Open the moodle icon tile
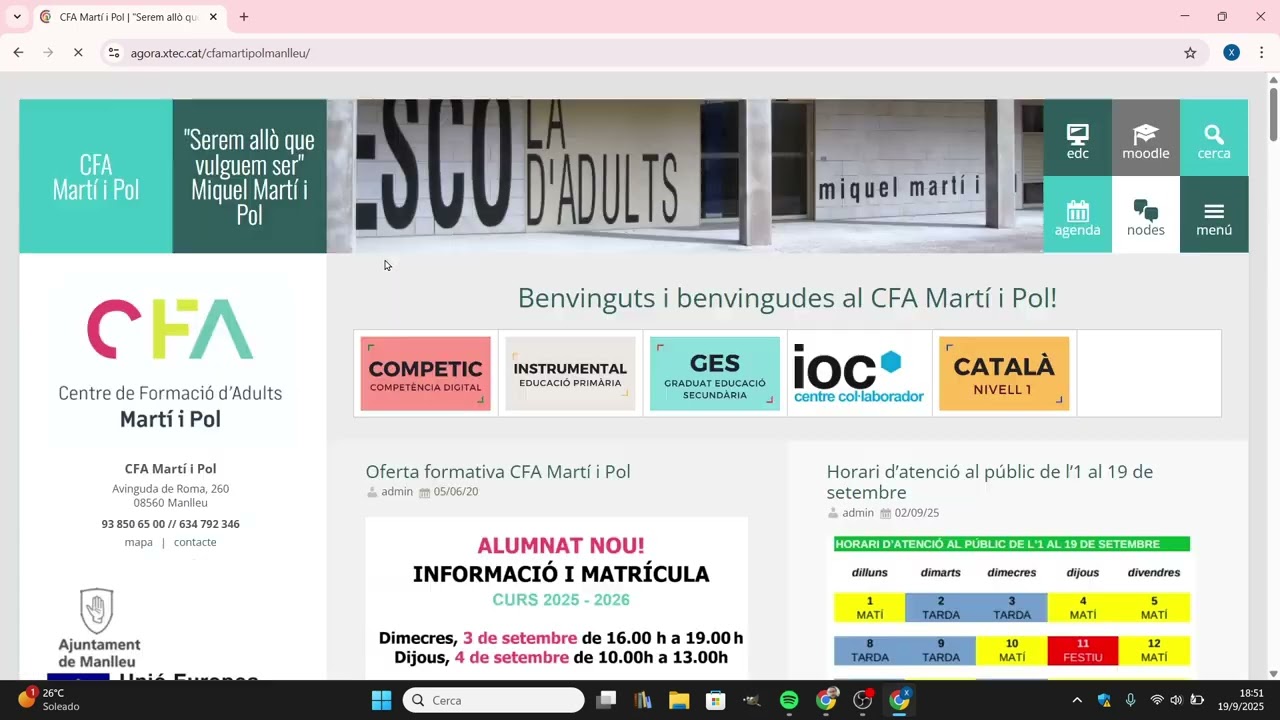Screen dimensions: 1280x720 coord(1145,138)
